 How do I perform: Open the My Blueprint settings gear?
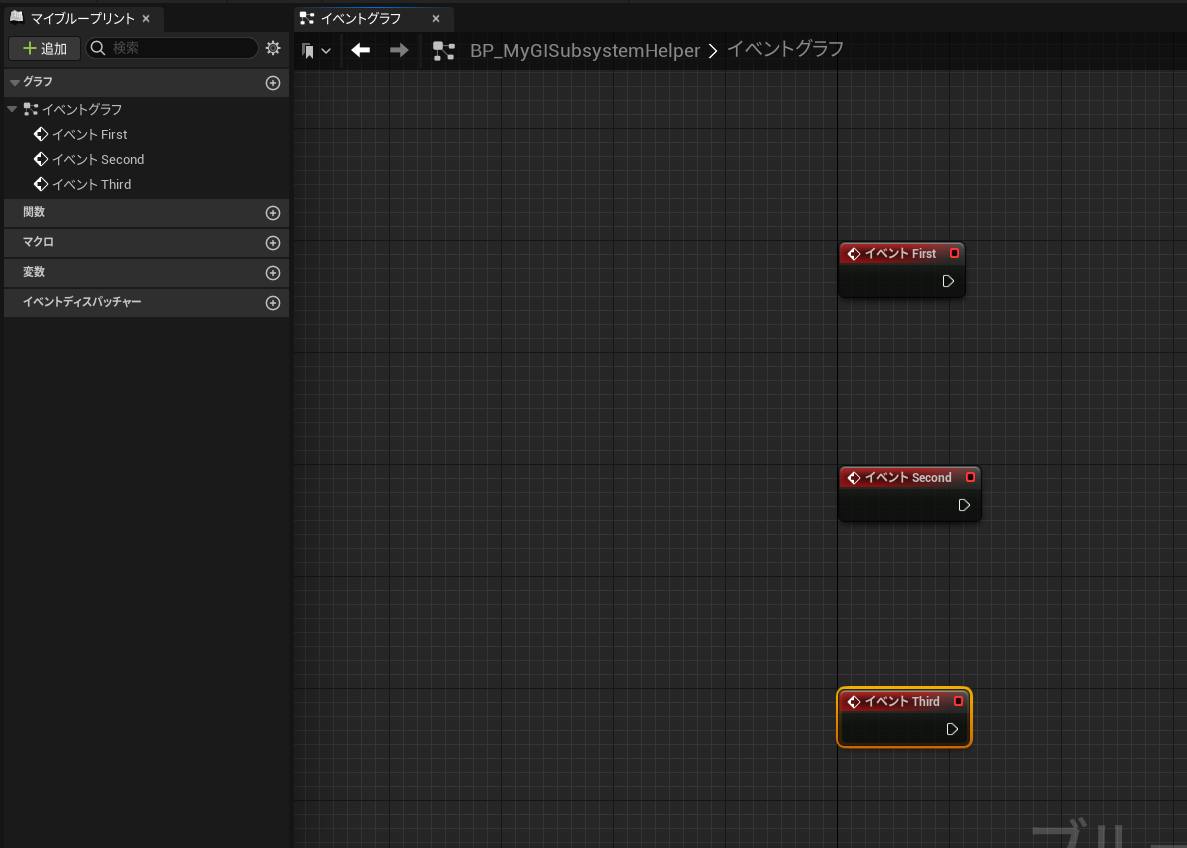point(273,48)
